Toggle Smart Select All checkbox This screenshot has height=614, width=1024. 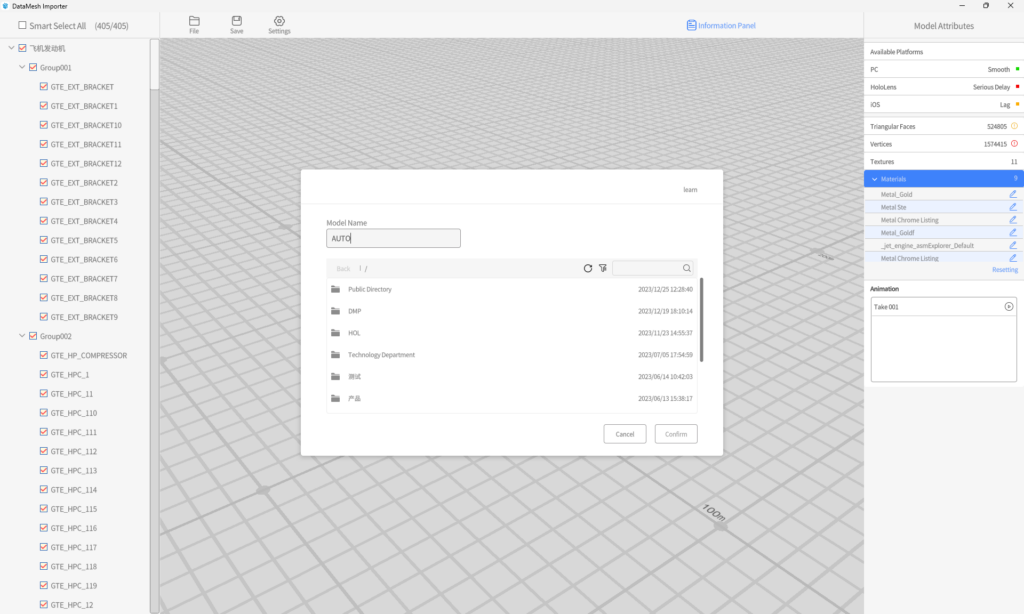pyautogui.click(x=22, y=25)
